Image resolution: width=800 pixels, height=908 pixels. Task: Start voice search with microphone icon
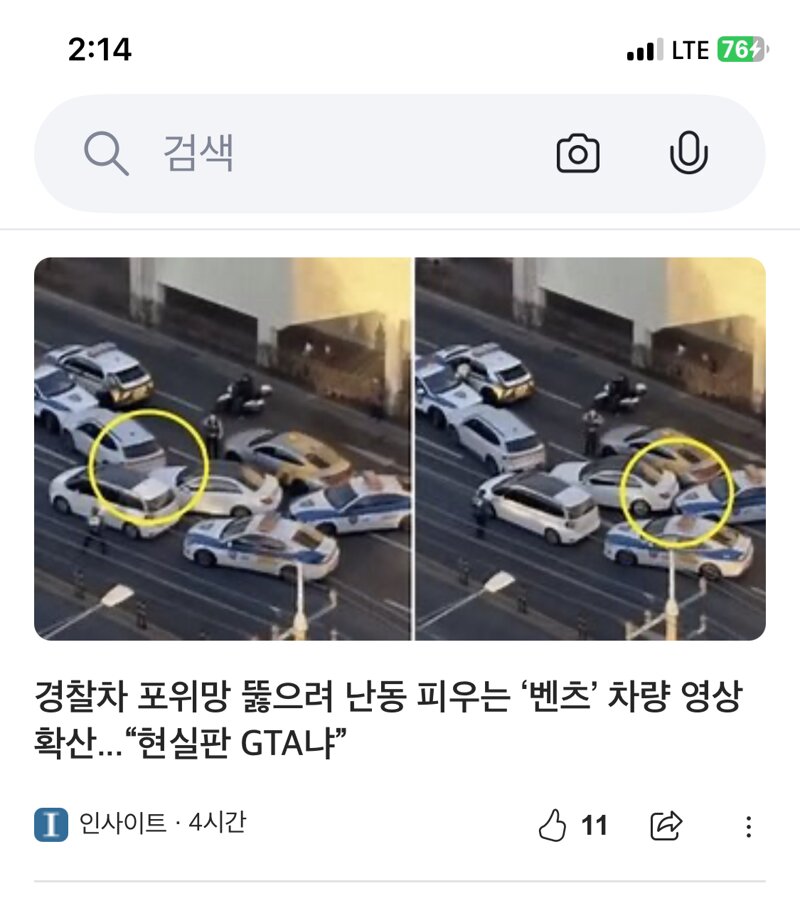point(689,153)
